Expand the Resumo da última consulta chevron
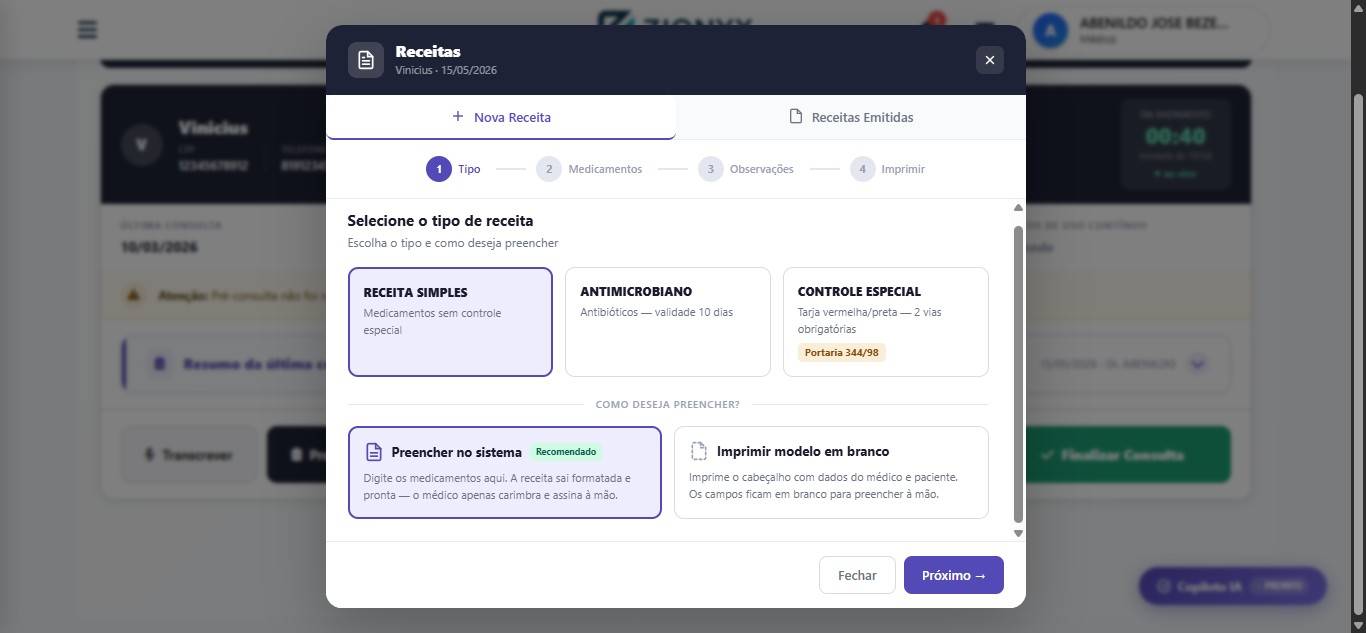The width and height of the screenshot is (1366, 633). pyautogui.click(x=1198, y=363)
